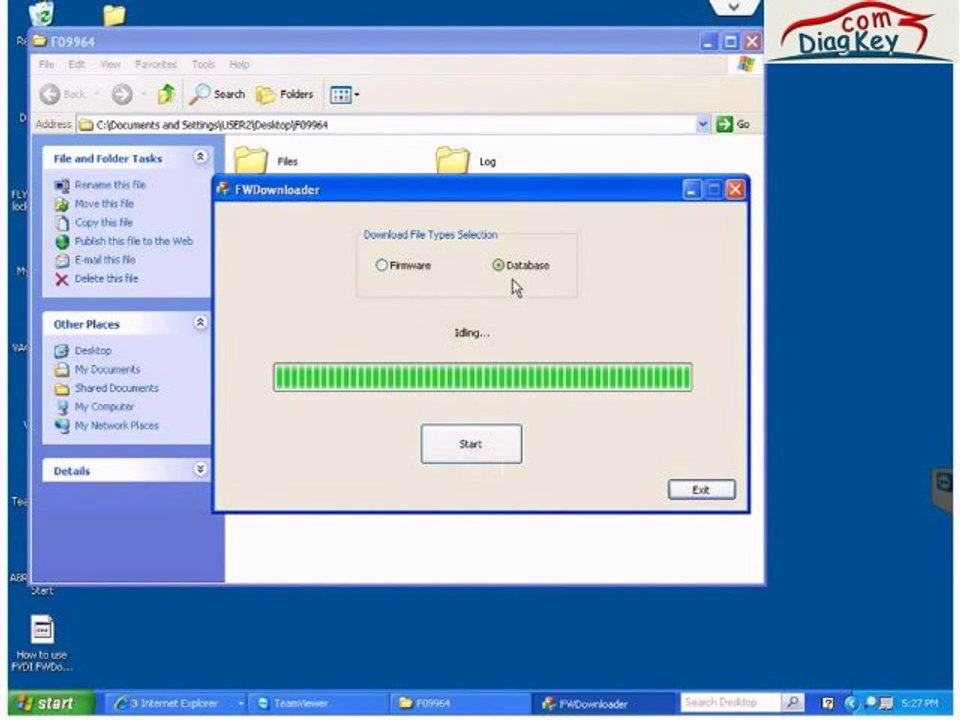Screen dimensions: 960x720
Task: Click the Back arrow in Explorer toolbar
Action: 50,94
